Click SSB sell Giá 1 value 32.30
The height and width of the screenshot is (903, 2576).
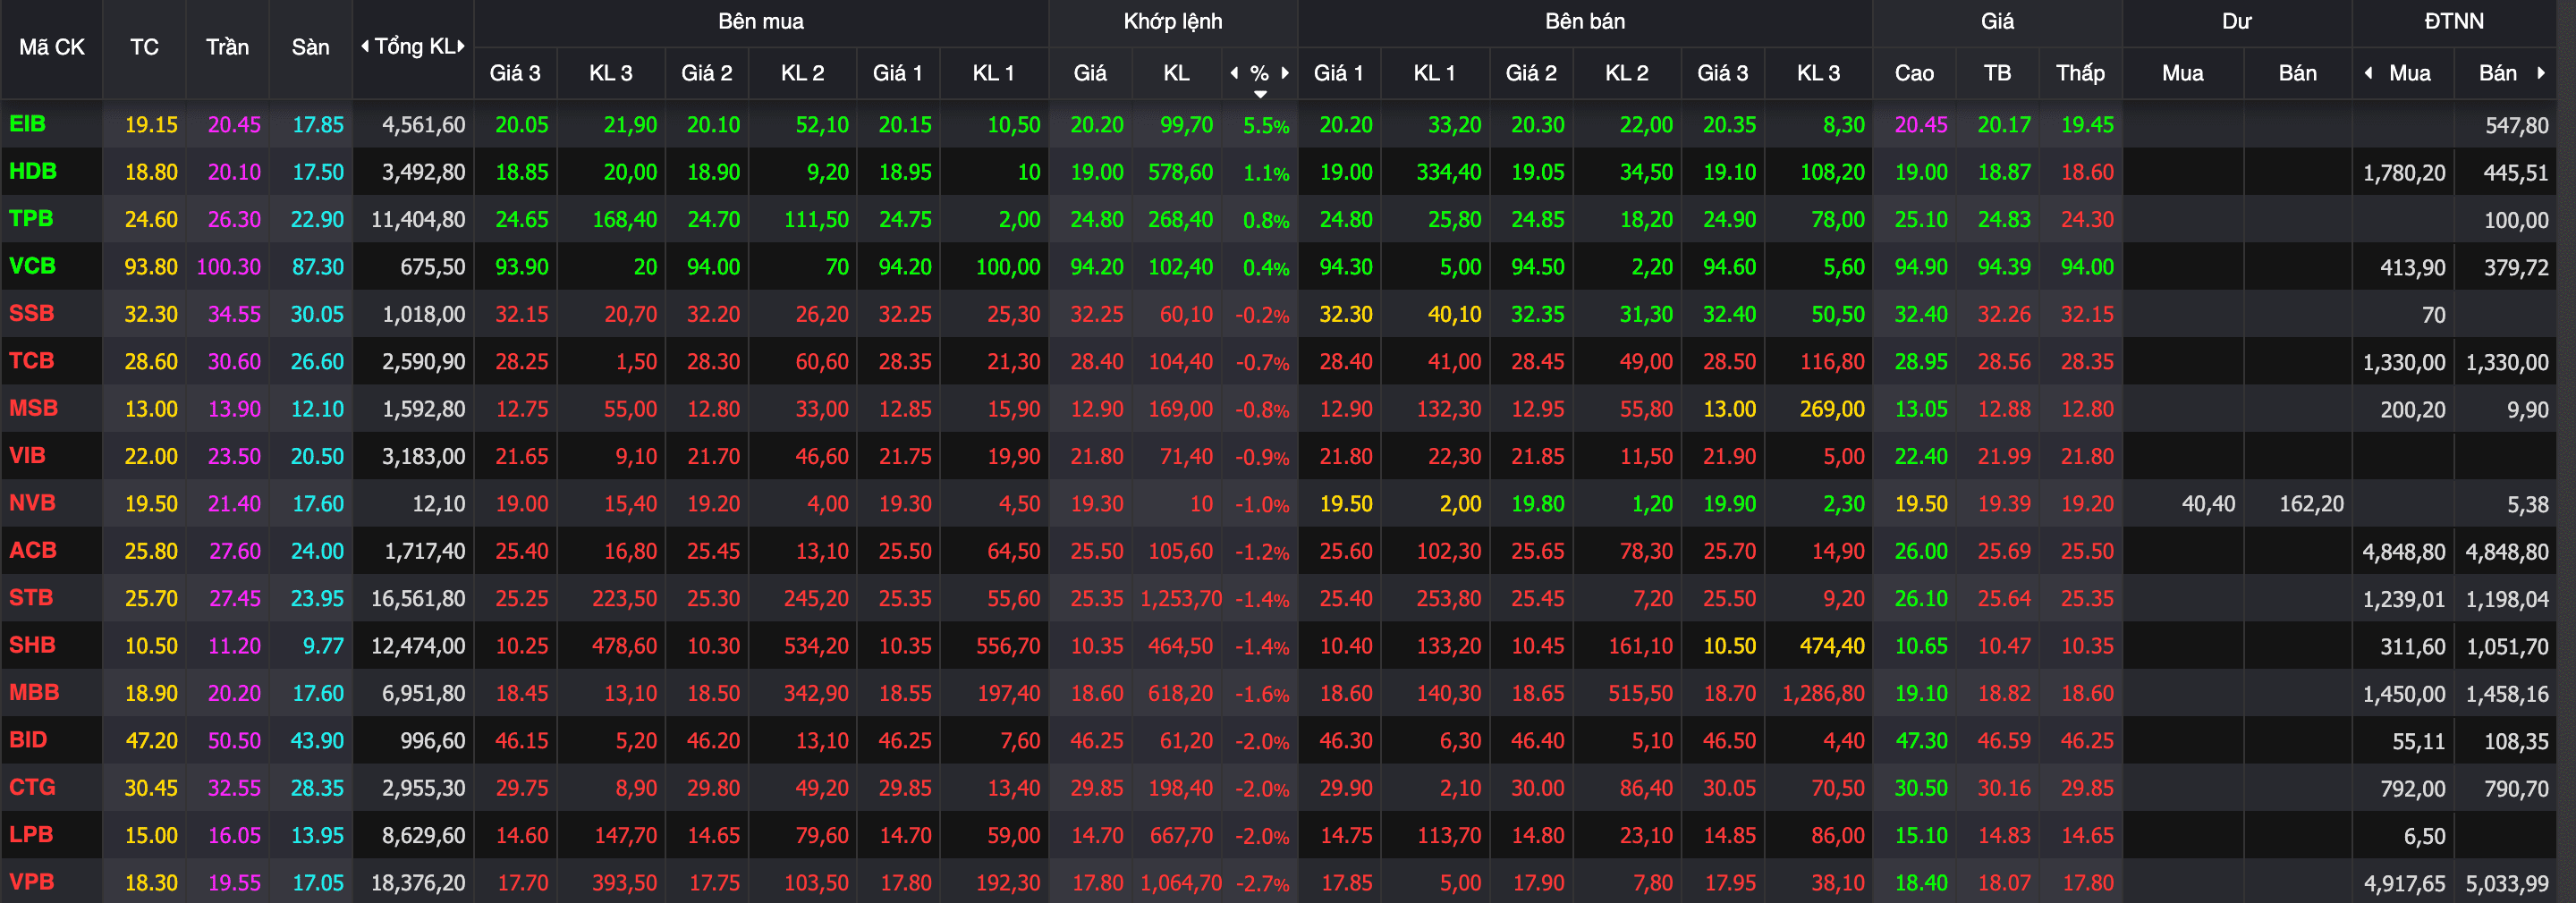1345,314
